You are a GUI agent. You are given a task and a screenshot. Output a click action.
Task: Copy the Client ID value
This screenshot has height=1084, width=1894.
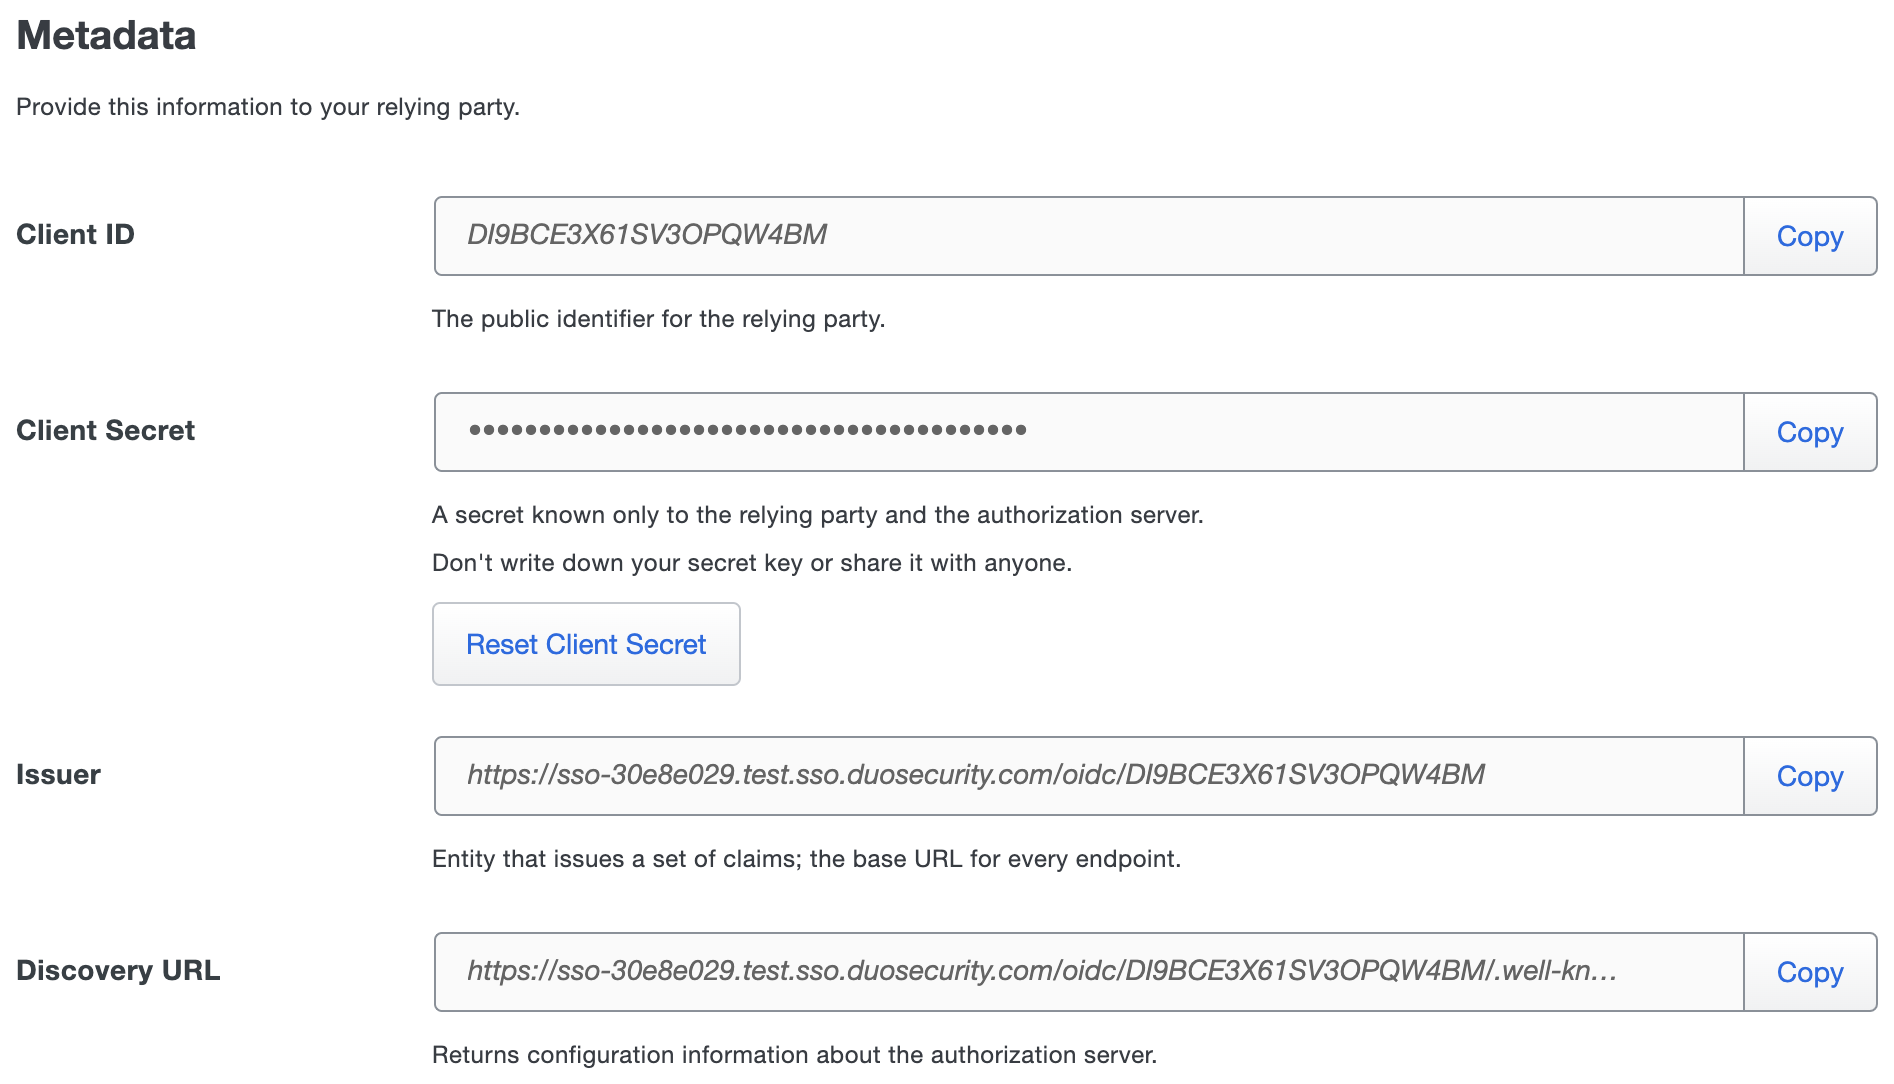[1808, 236]
